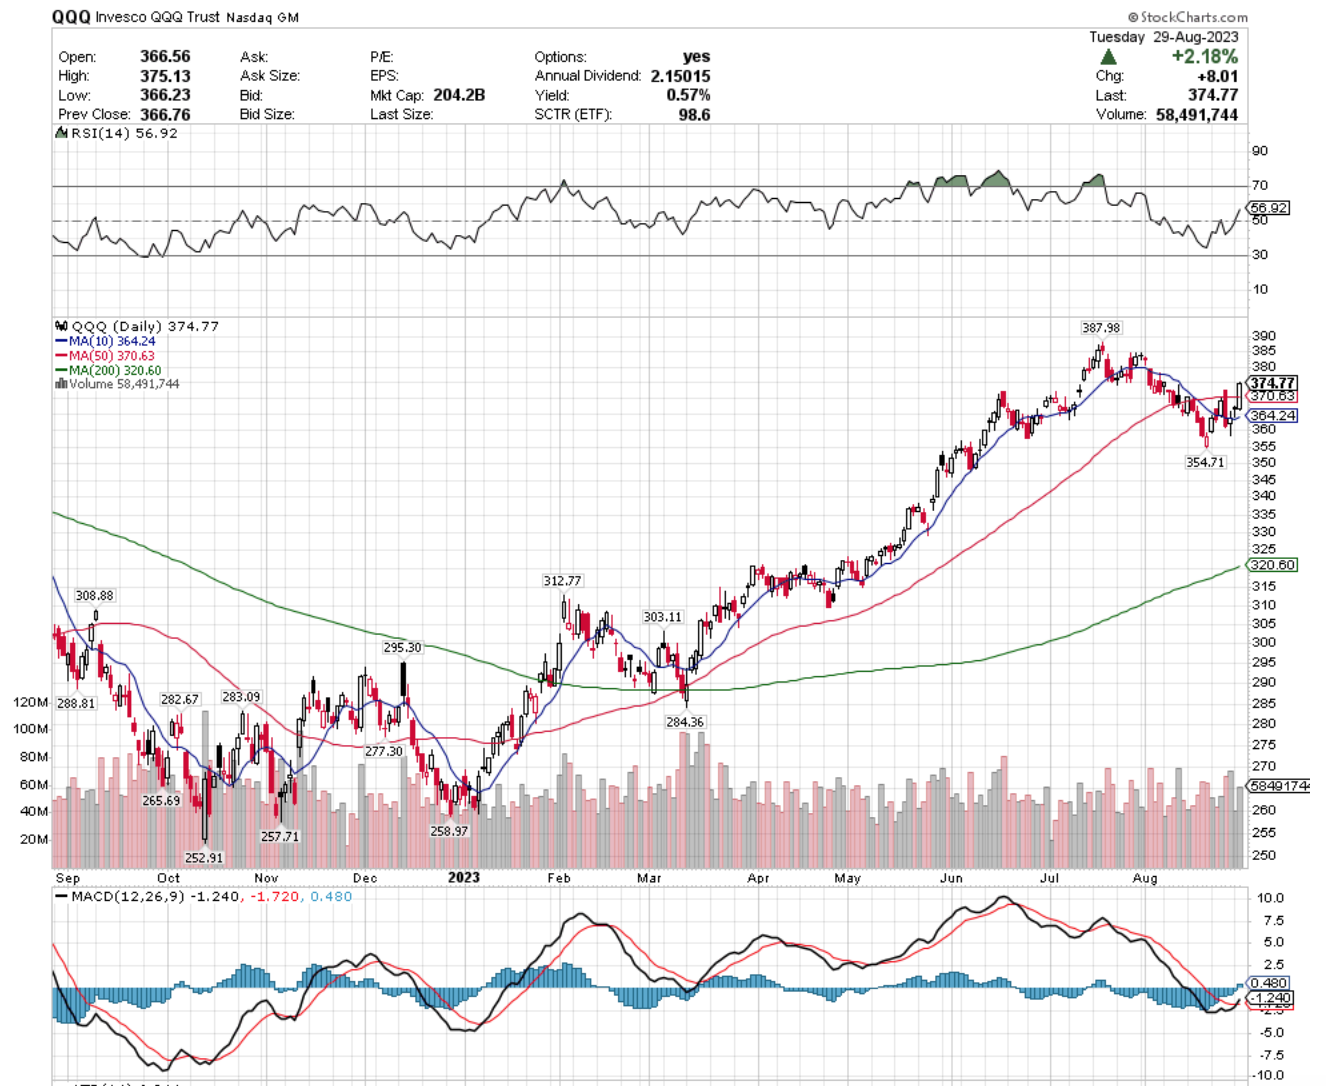Click the Open value 366.56

tap(165, 57)
